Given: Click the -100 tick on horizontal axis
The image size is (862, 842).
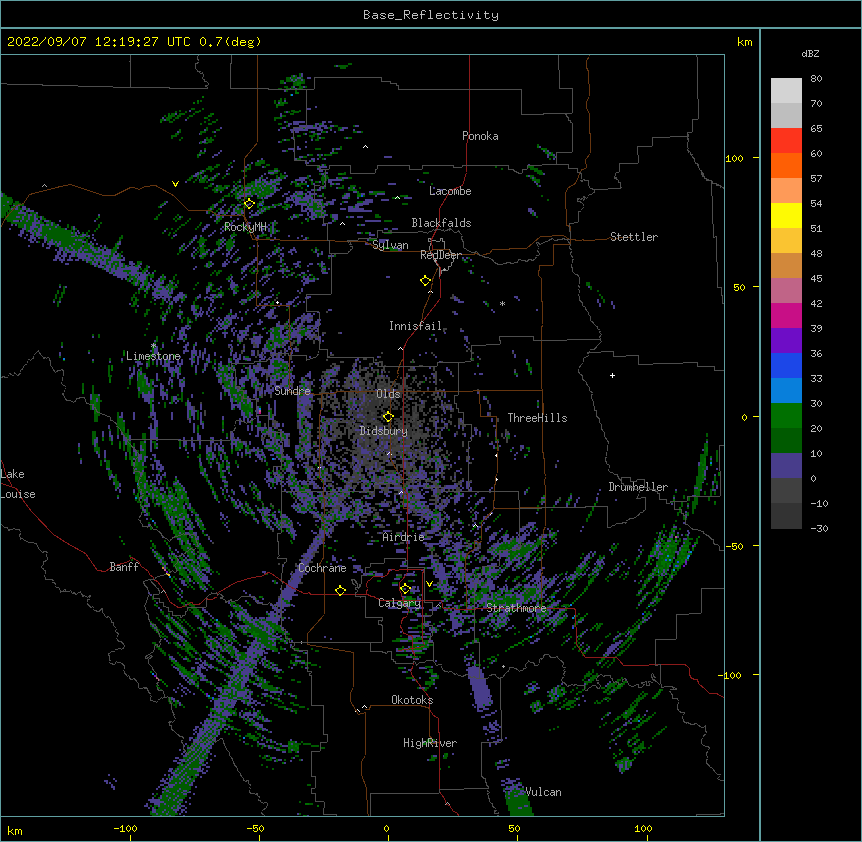Looking at the screenshot, I should click(125, 829).
